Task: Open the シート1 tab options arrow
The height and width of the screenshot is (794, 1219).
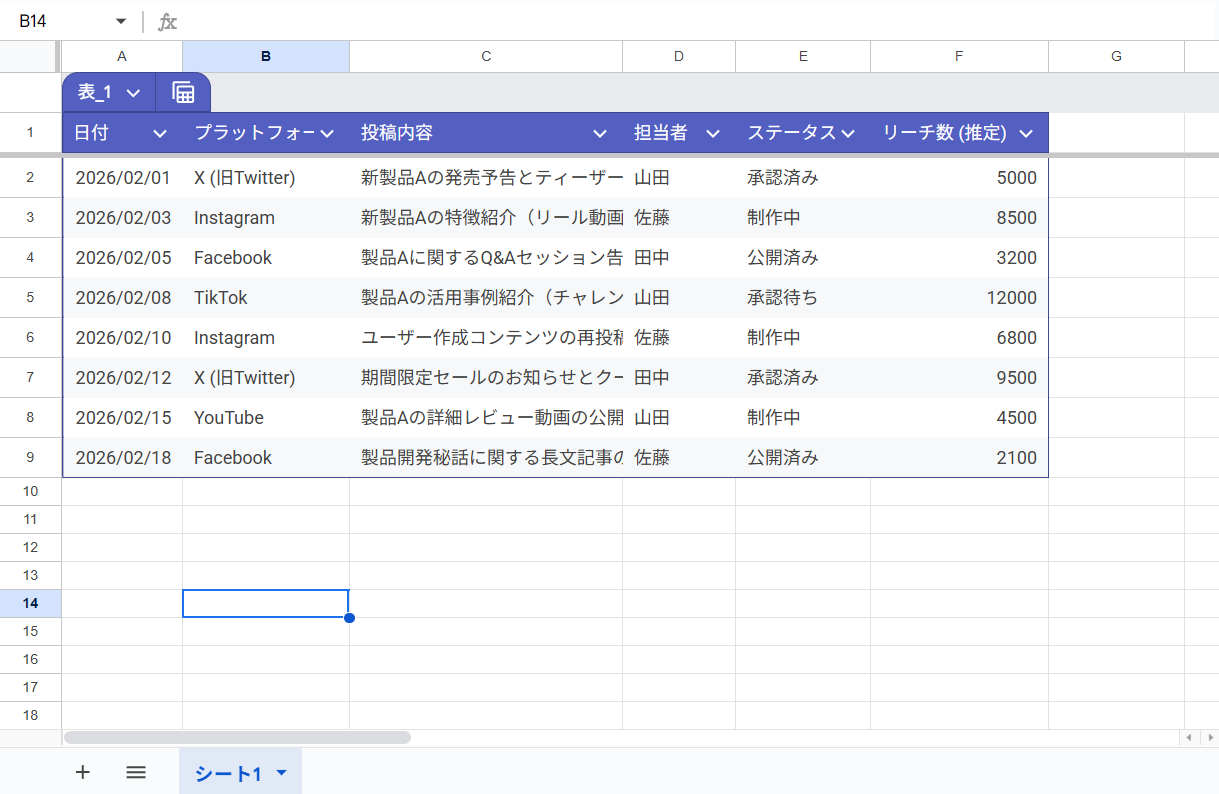Action: click(x=281, y=773)
